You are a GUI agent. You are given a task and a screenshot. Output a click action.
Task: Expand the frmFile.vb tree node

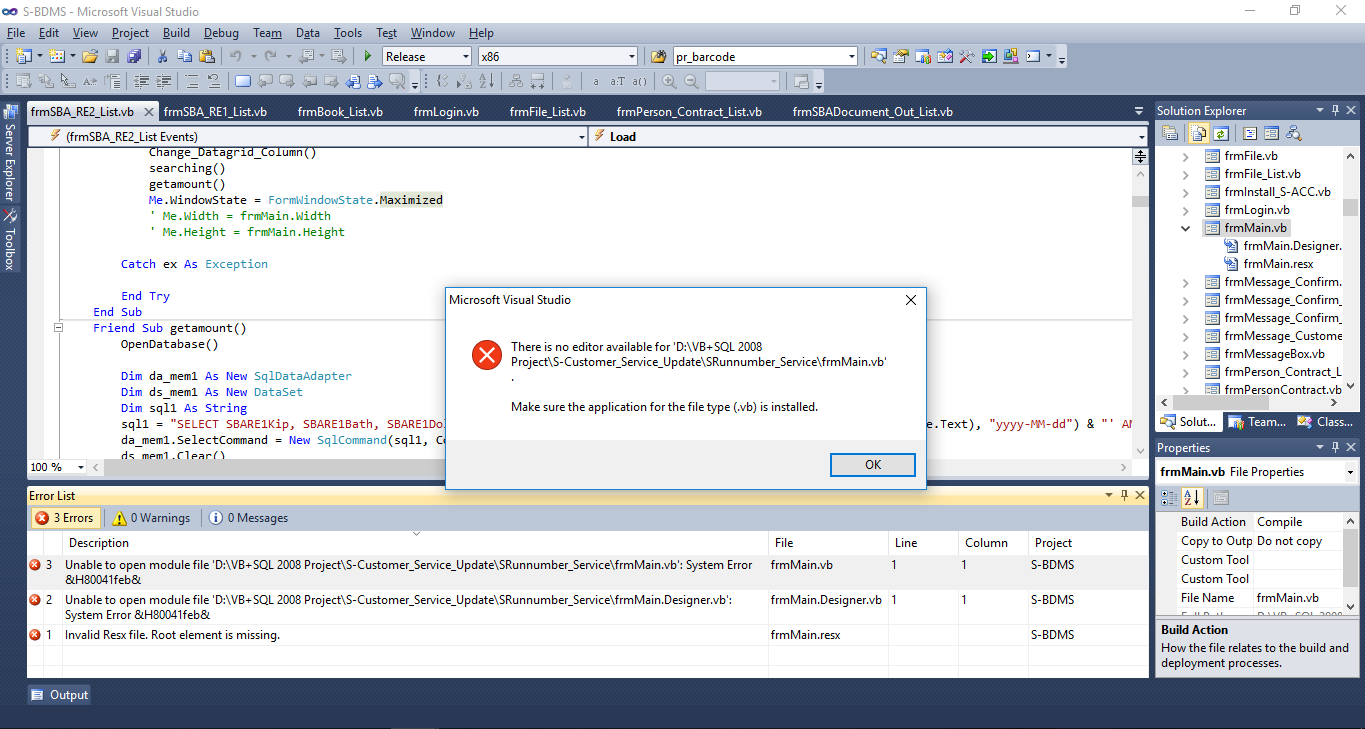tap(1186, 156)
